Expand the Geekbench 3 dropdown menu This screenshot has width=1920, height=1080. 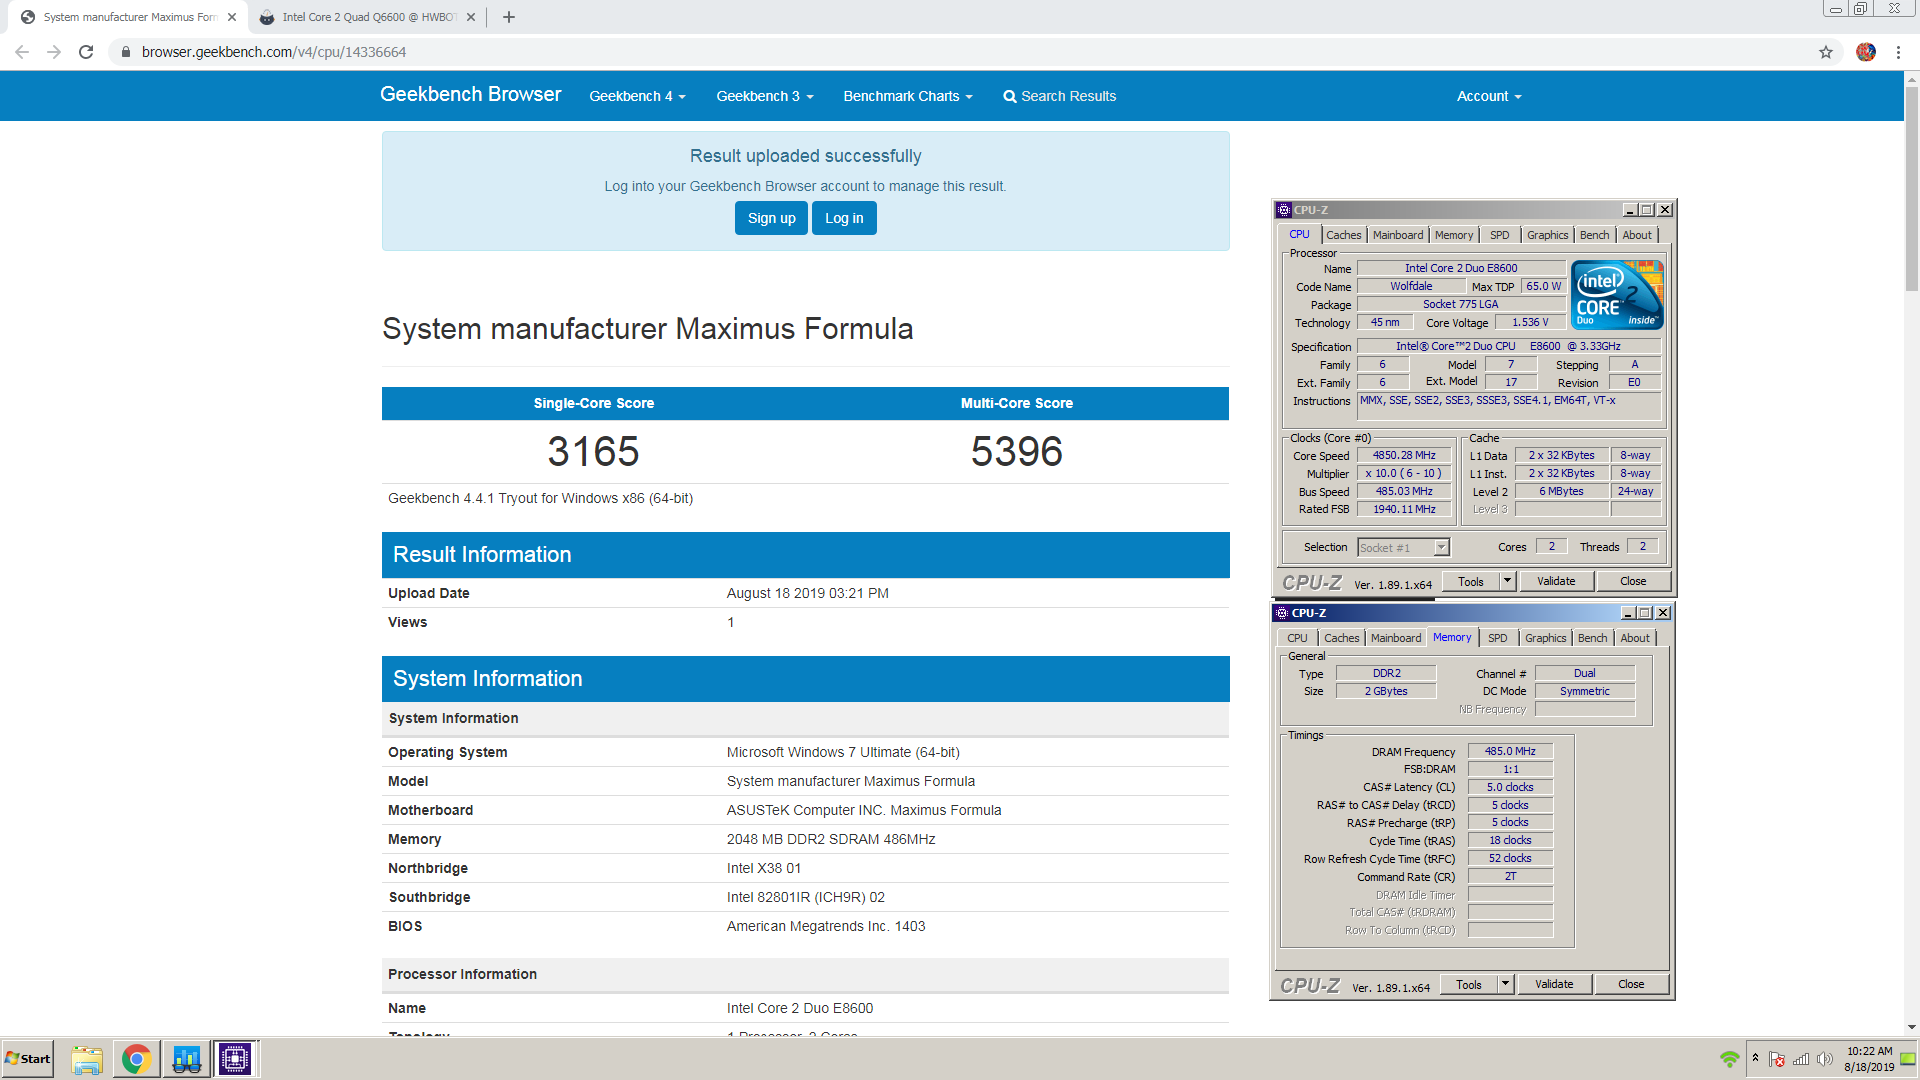coord(765,96)
